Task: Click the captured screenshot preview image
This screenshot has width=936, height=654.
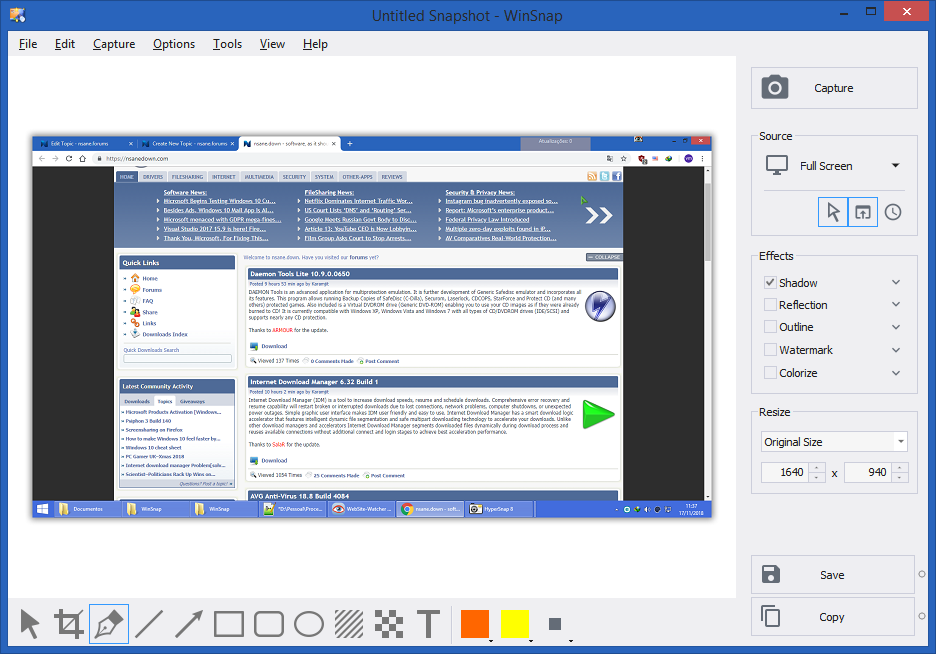Action: [372, 326]
